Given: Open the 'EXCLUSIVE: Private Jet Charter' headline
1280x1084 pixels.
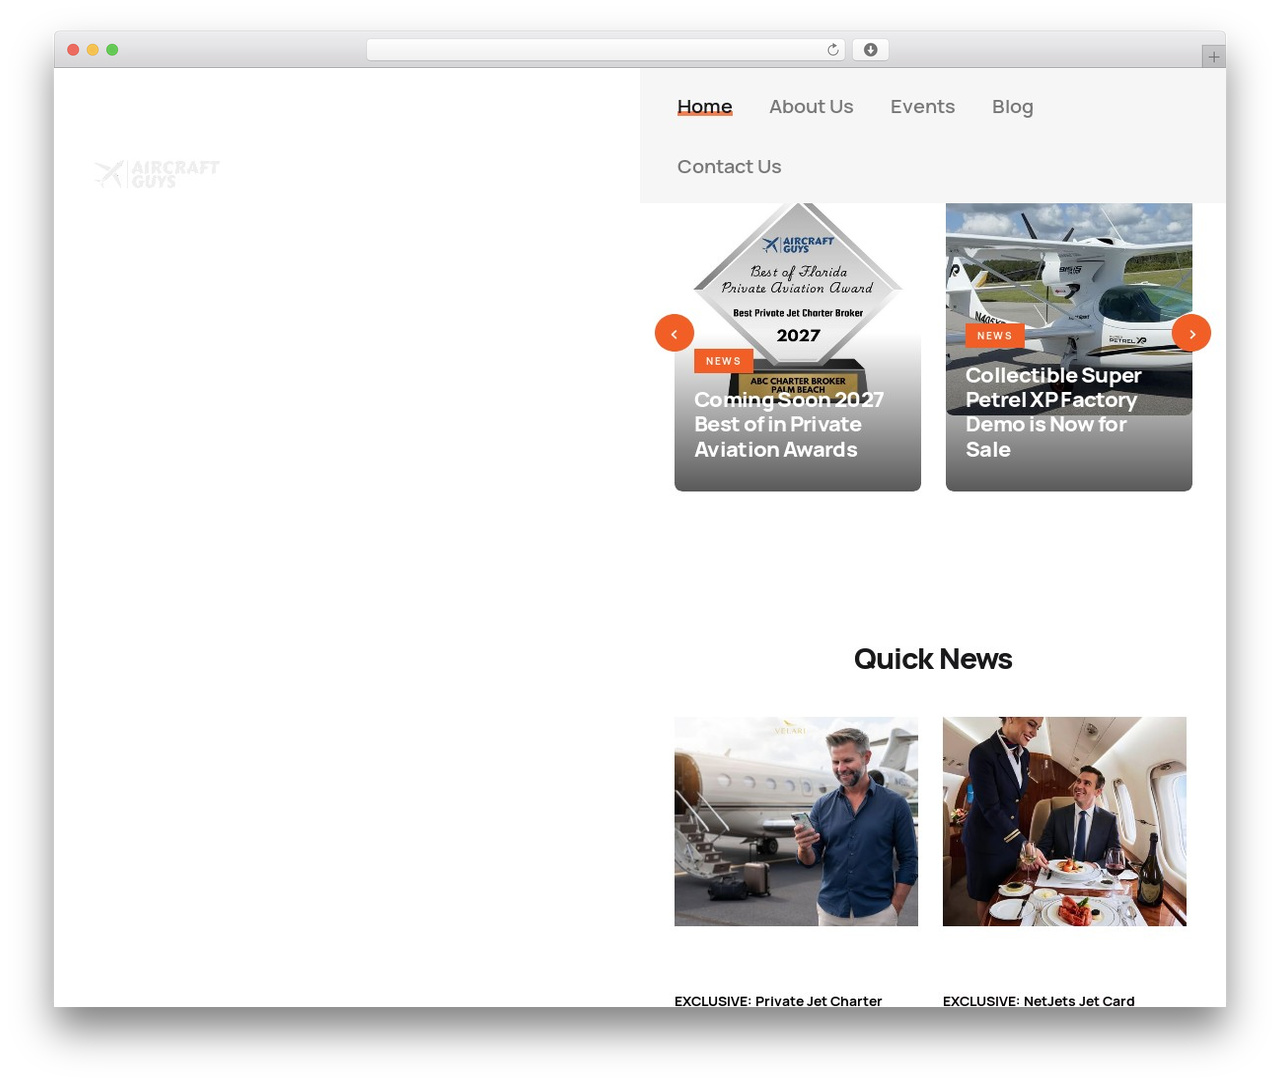Looking at the screenshot, I should point(778,1000).
